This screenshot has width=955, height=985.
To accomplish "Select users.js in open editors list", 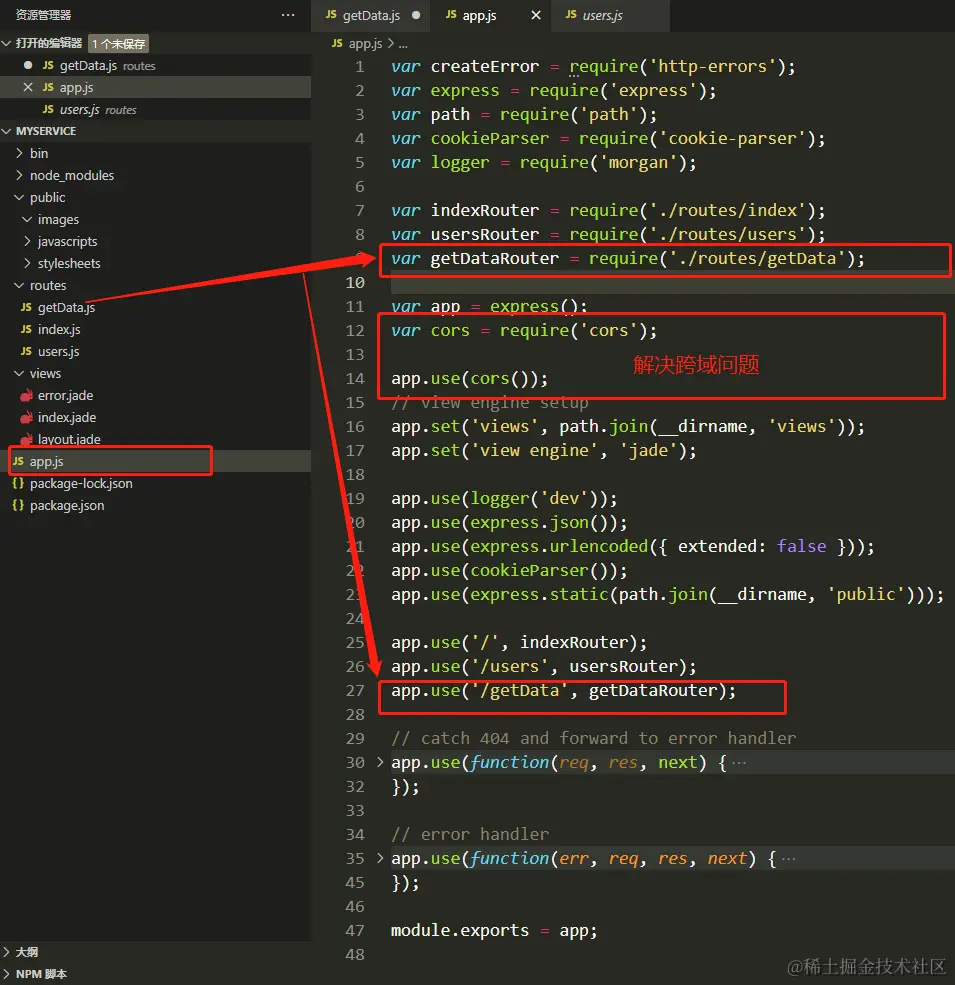I will pyautogui.click(x=155, y=109).
